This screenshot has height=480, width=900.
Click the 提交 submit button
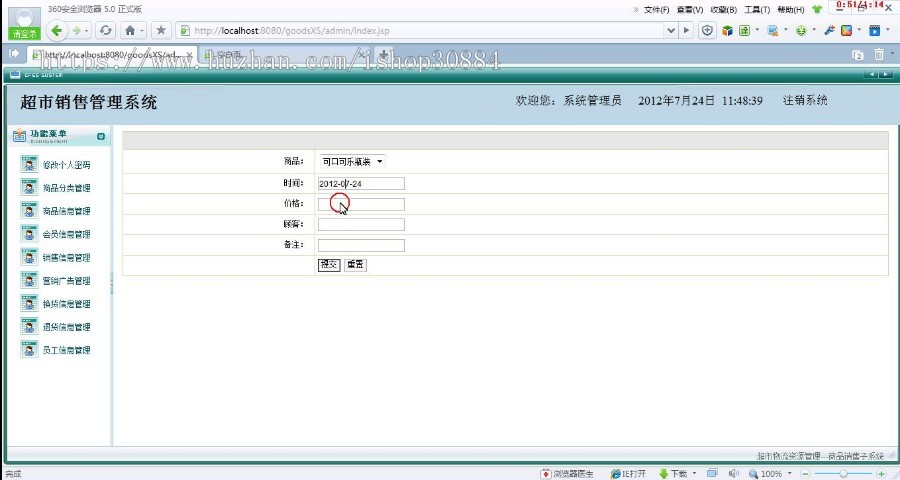point(329,265)
